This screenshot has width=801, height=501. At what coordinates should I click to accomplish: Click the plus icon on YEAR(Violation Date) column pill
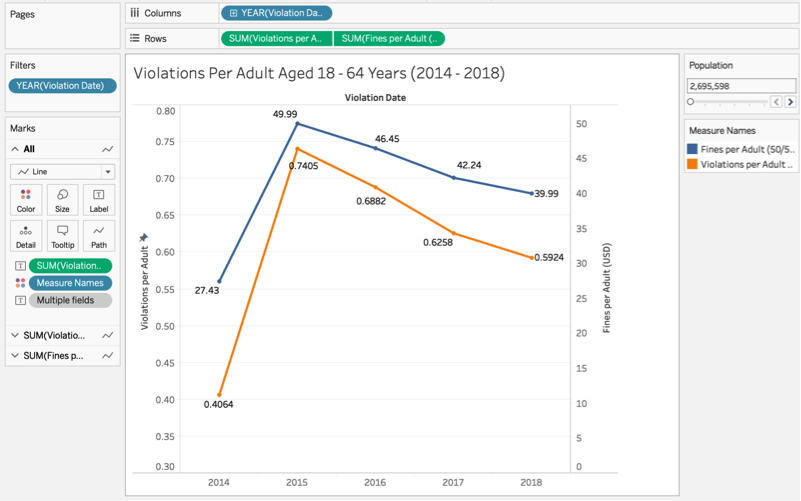[233, 13]
